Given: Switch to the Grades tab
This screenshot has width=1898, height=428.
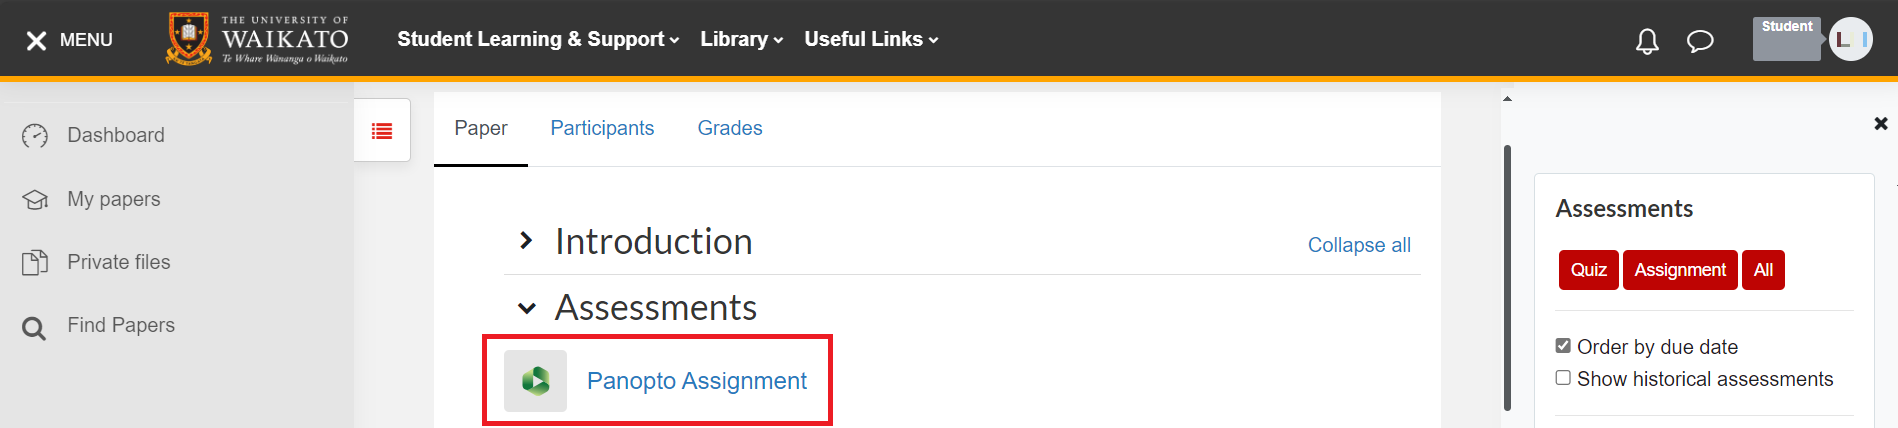Looking at the screenshot, I should 730,128.
